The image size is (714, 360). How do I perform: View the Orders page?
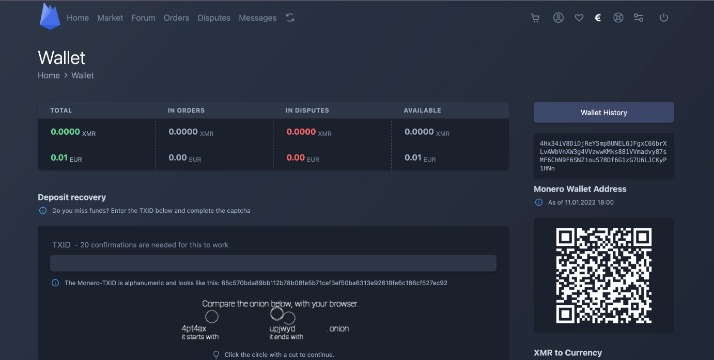pos(176,18)
